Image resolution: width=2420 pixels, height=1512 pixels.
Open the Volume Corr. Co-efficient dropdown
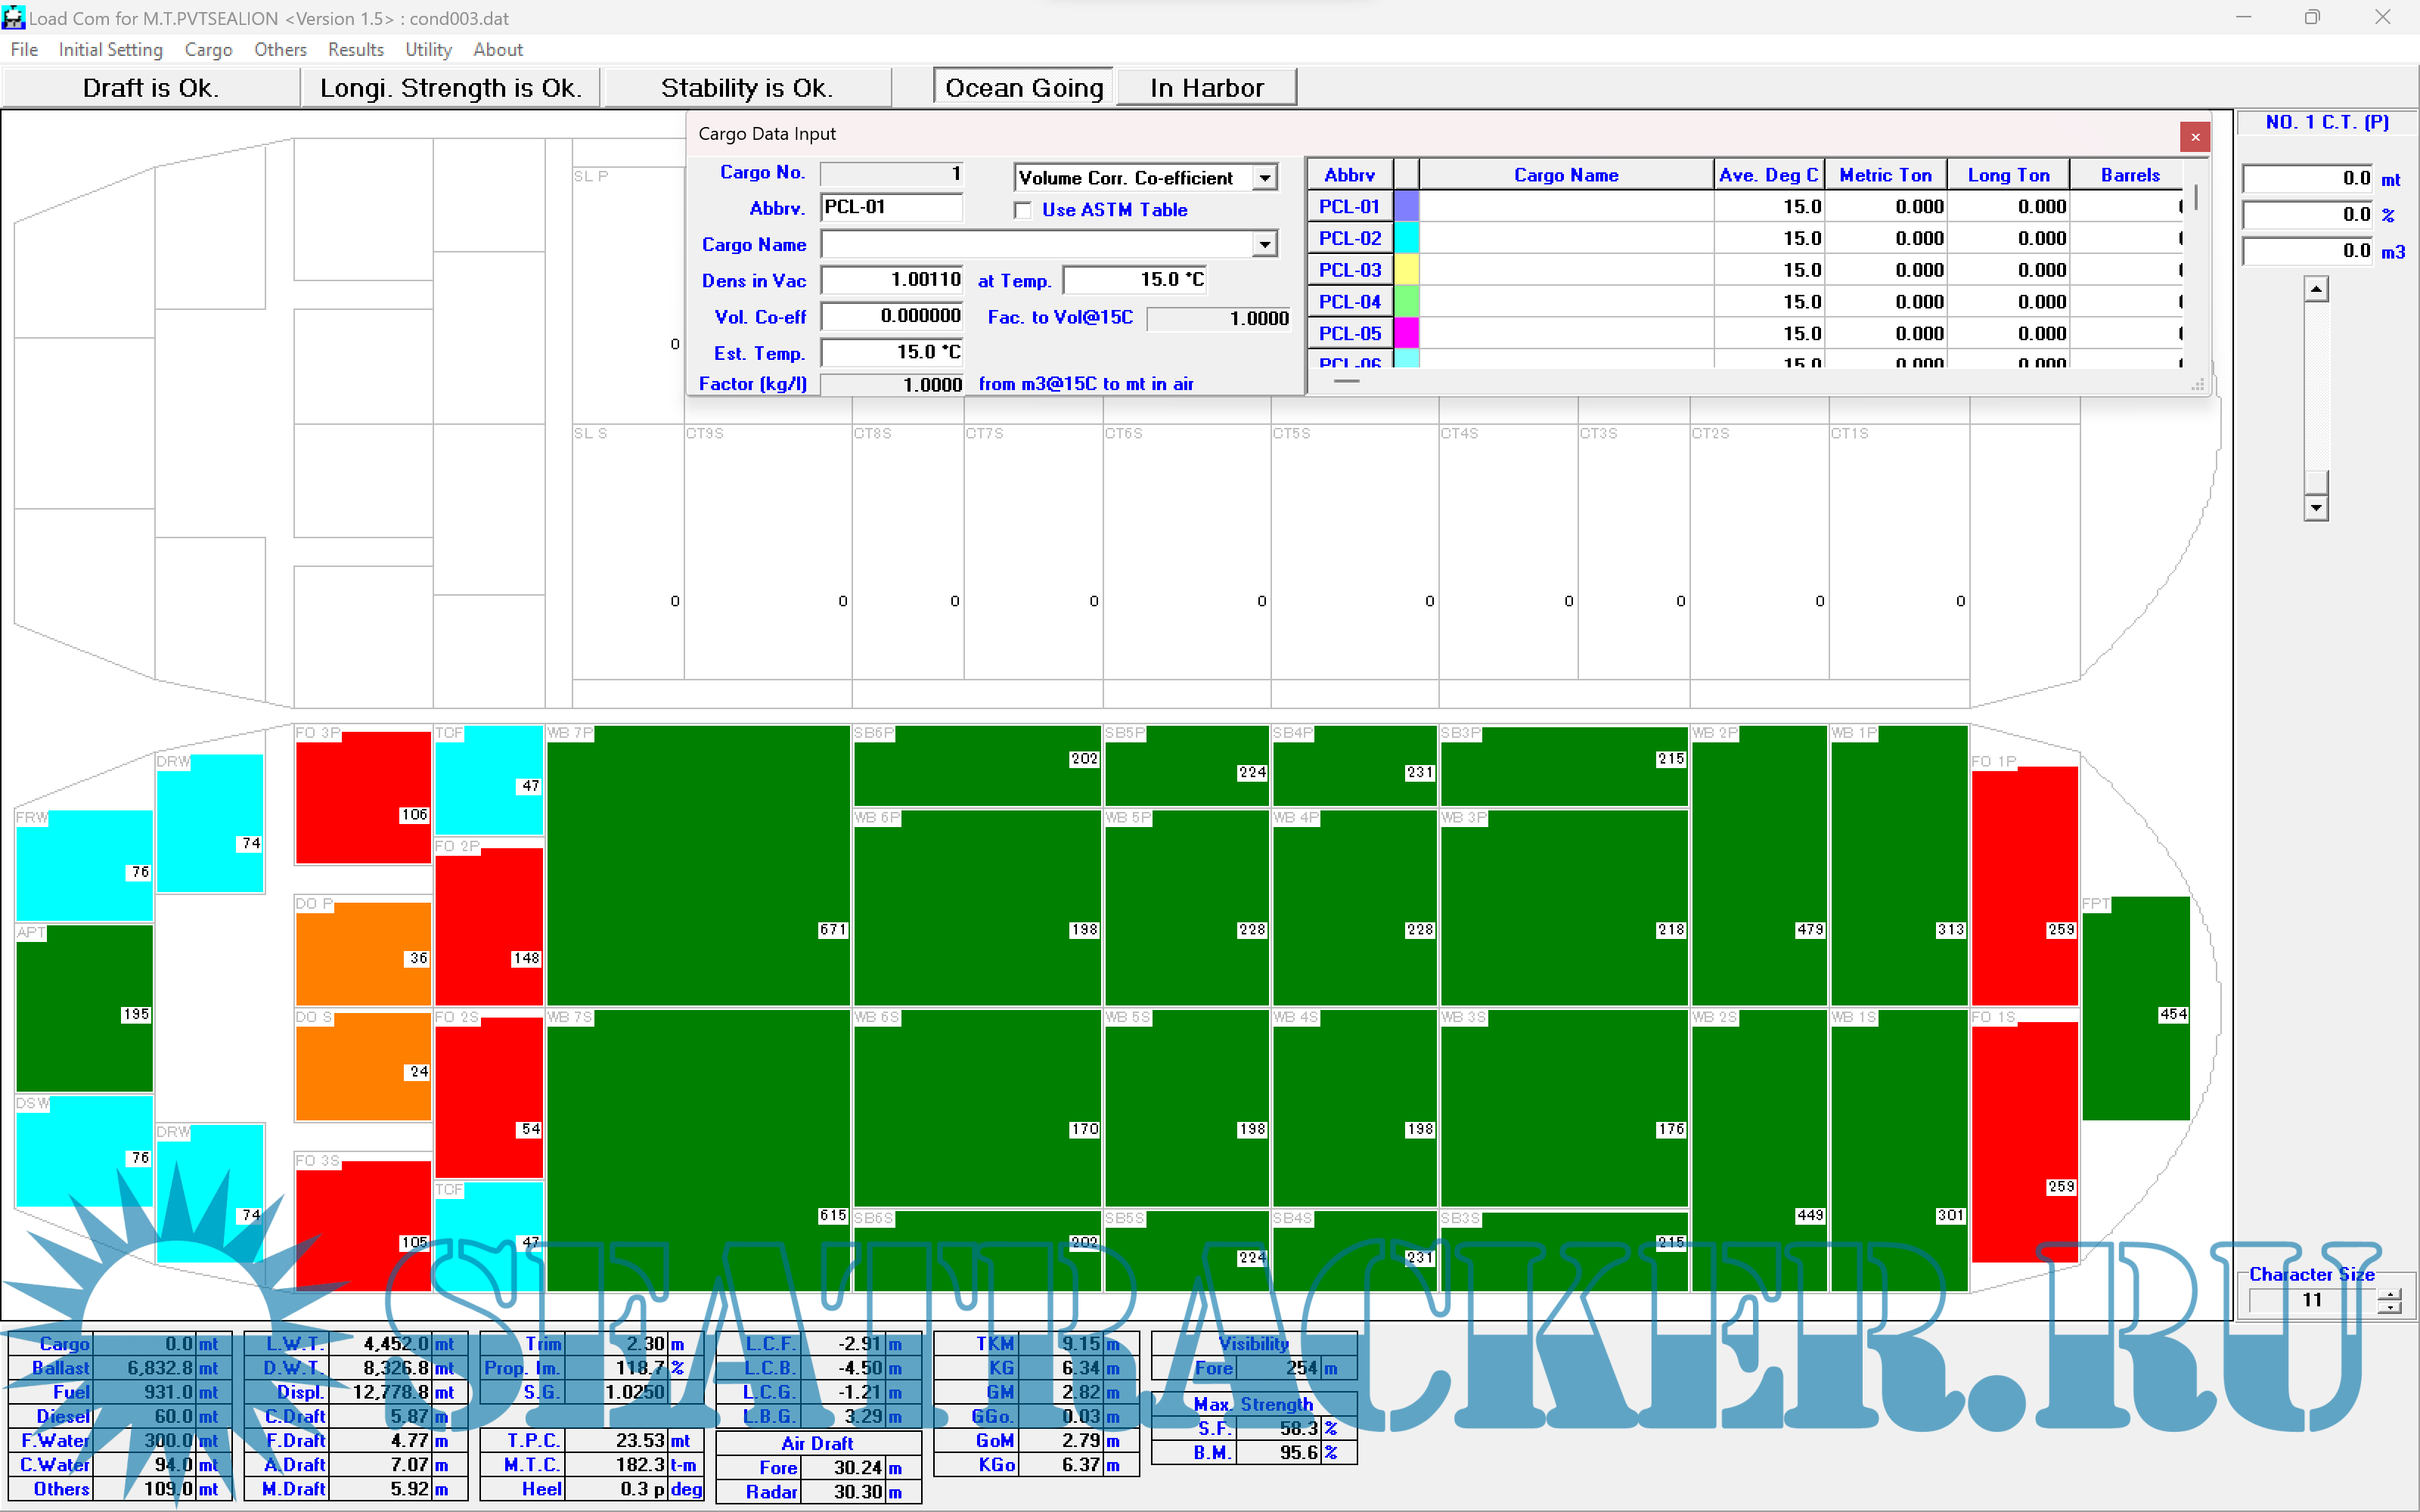point(1265,178)
